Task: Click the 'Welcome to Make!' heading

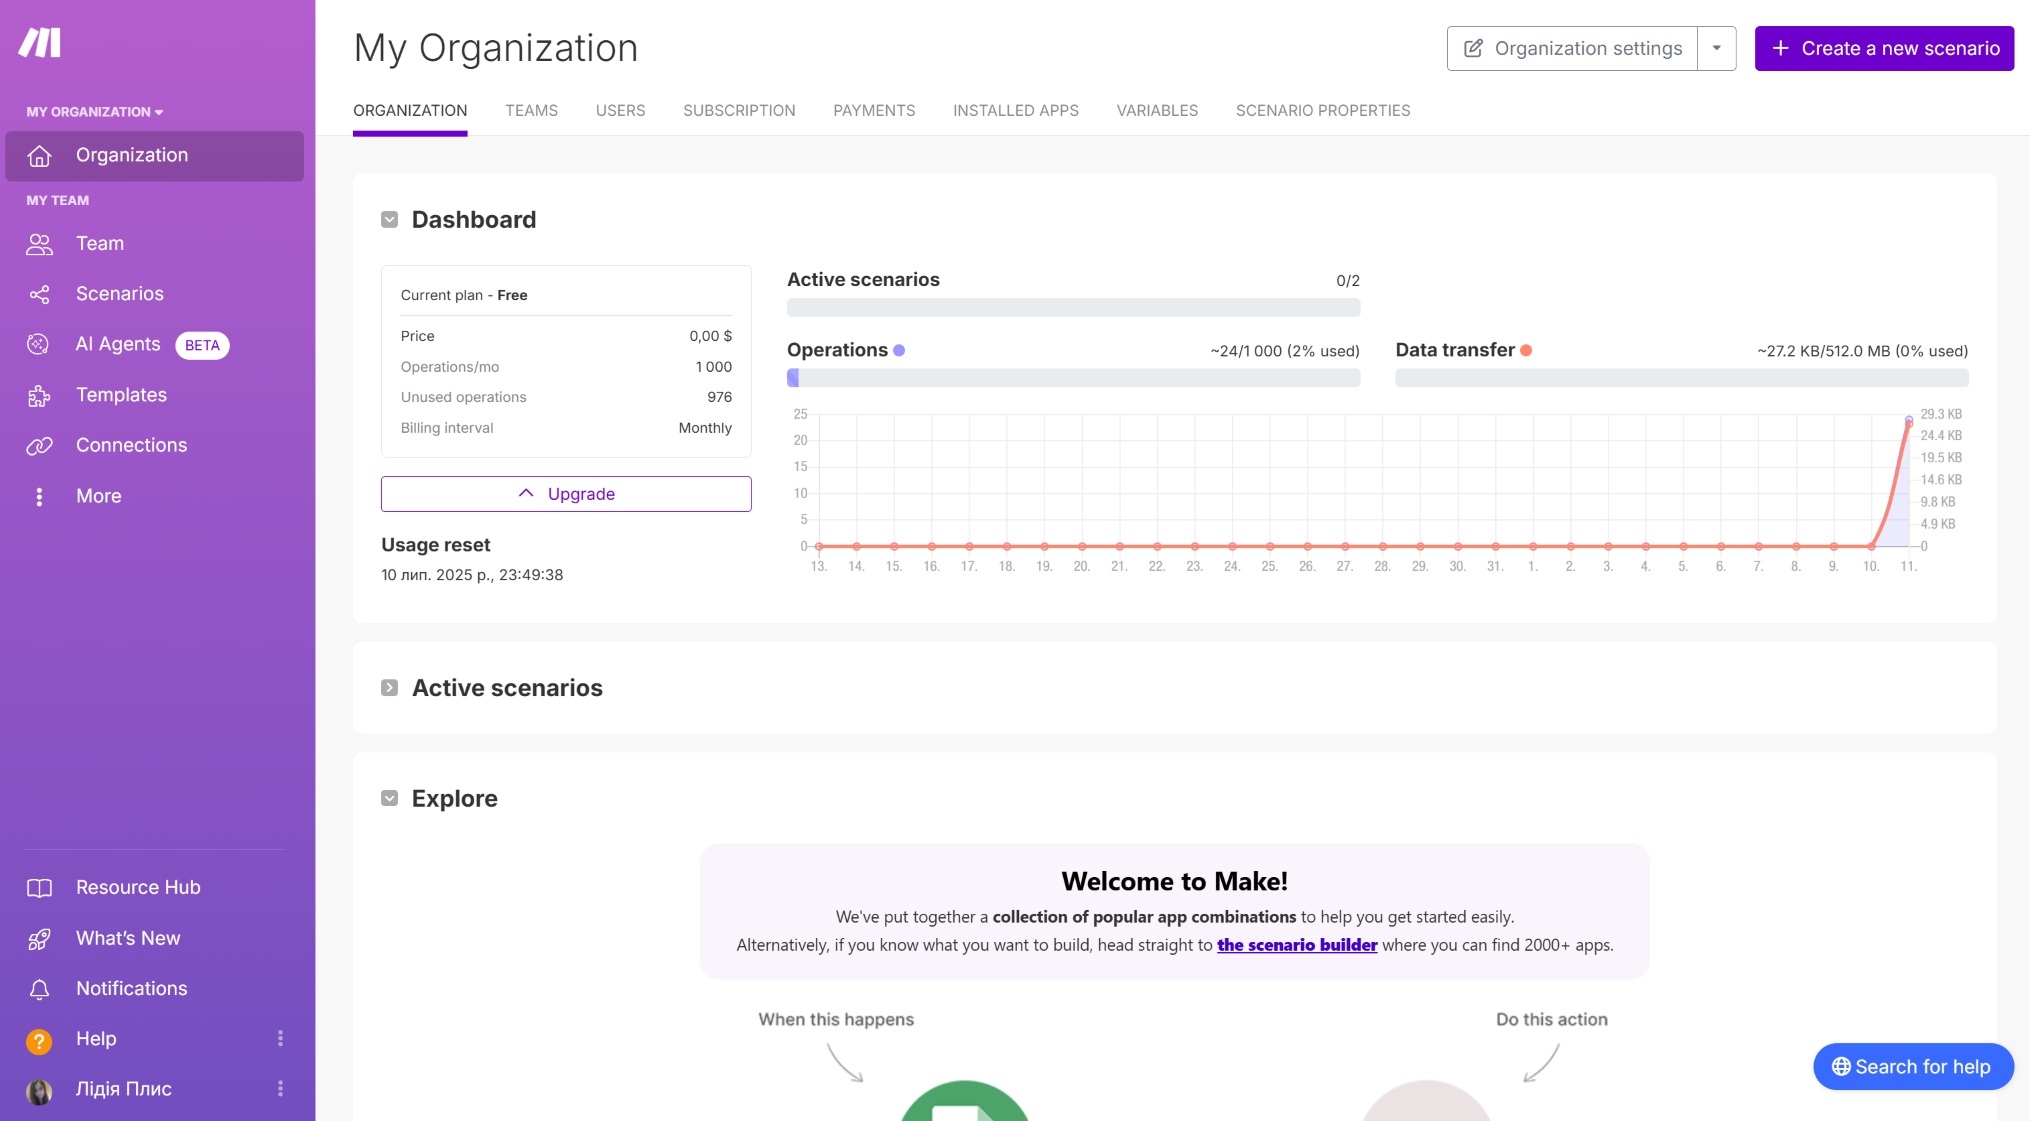Action: pyautogui.click(x=1174, y=881)
